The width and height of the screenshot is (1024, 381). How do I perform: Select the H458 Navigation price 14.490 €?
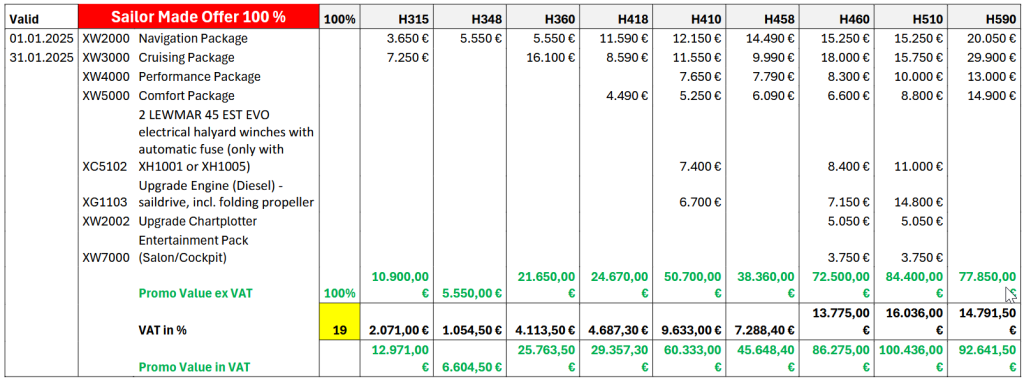(770, 39)
